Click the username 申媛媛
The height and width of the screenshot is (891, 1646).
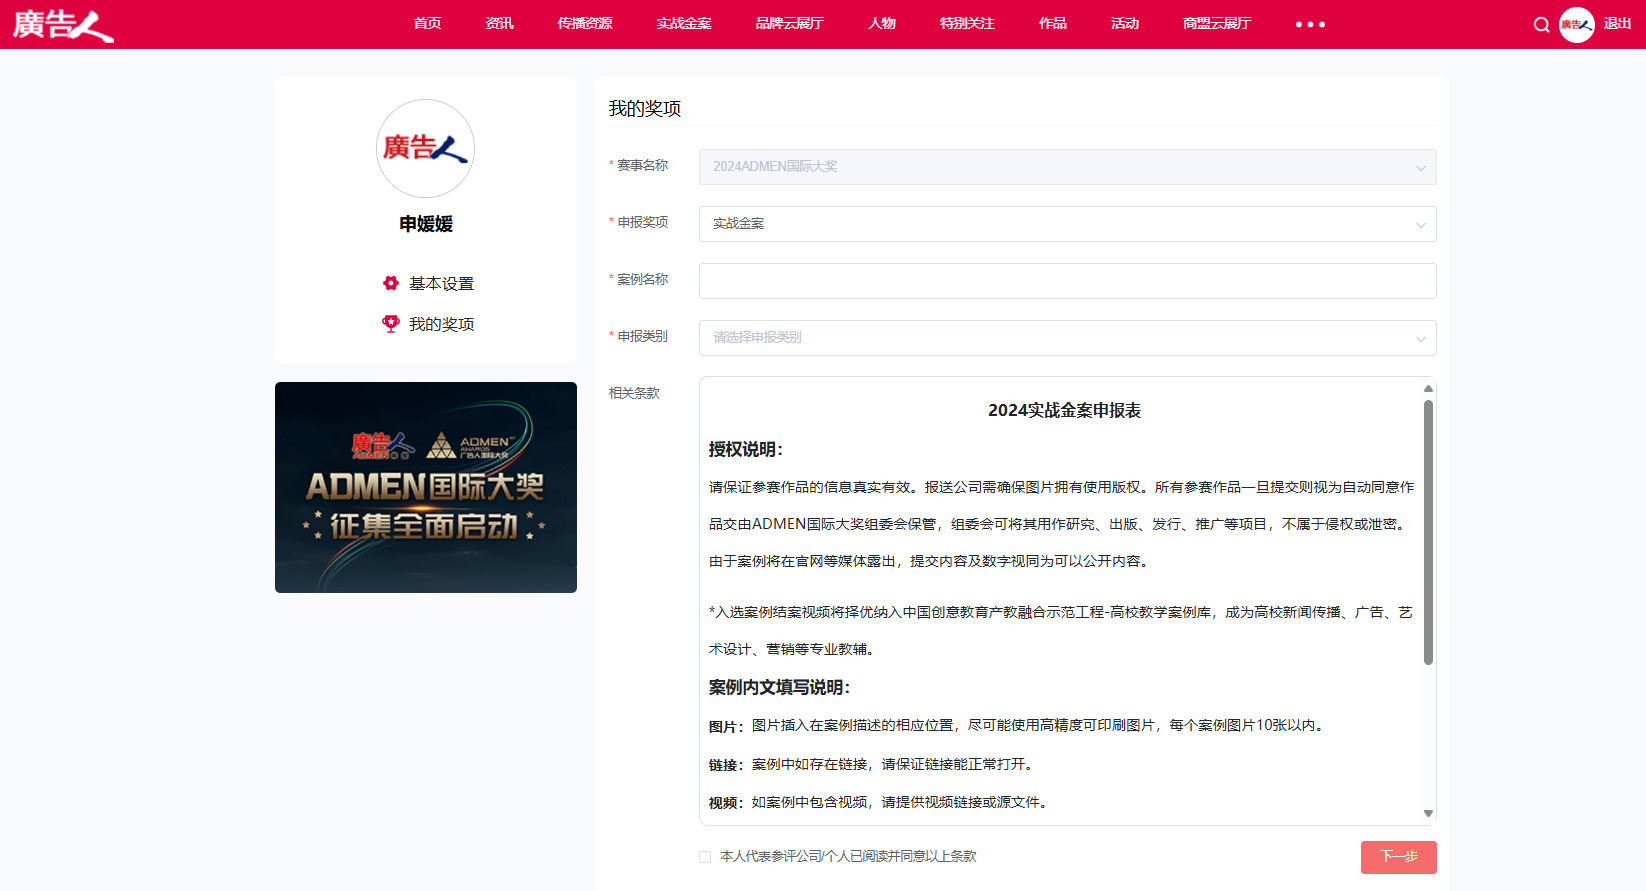click(426, 224)
